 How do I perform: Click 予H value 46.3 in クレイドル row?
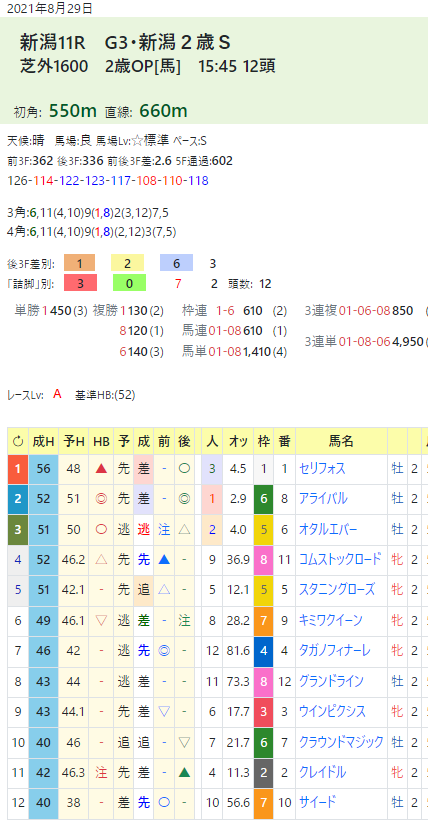point(73,773)
